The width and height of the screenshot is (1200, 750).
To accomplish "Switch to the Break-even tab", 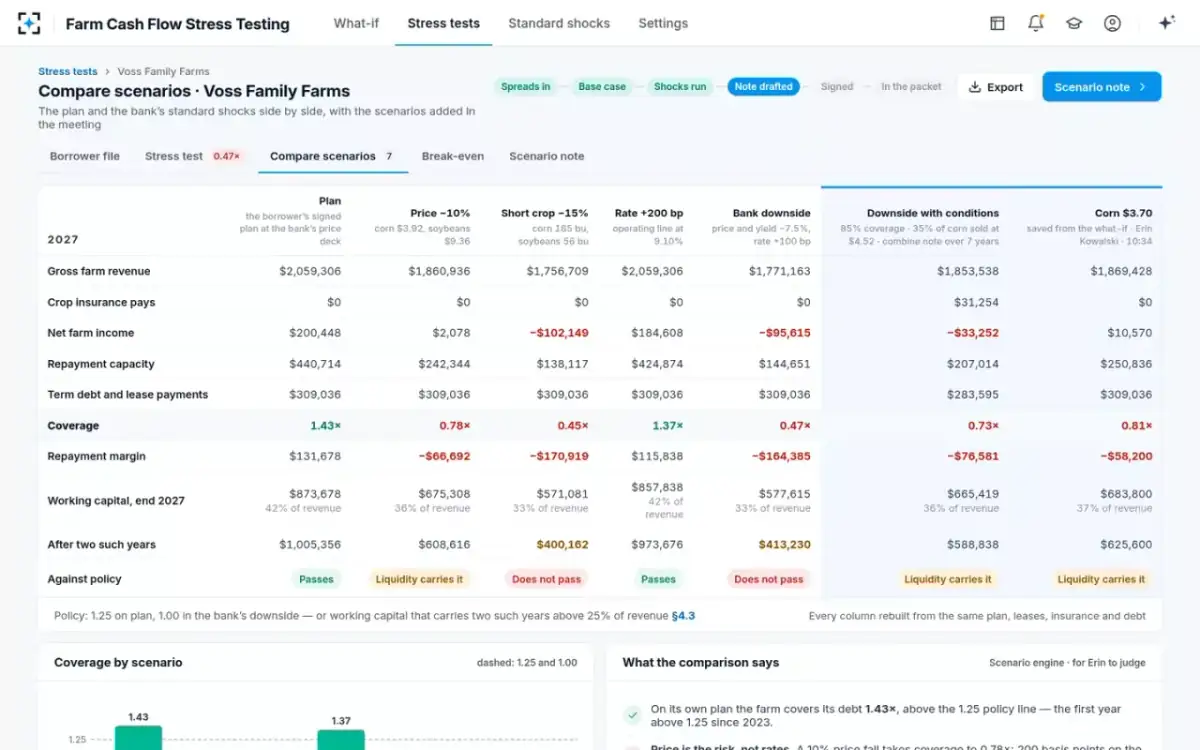I will click(x=453, y=156).
